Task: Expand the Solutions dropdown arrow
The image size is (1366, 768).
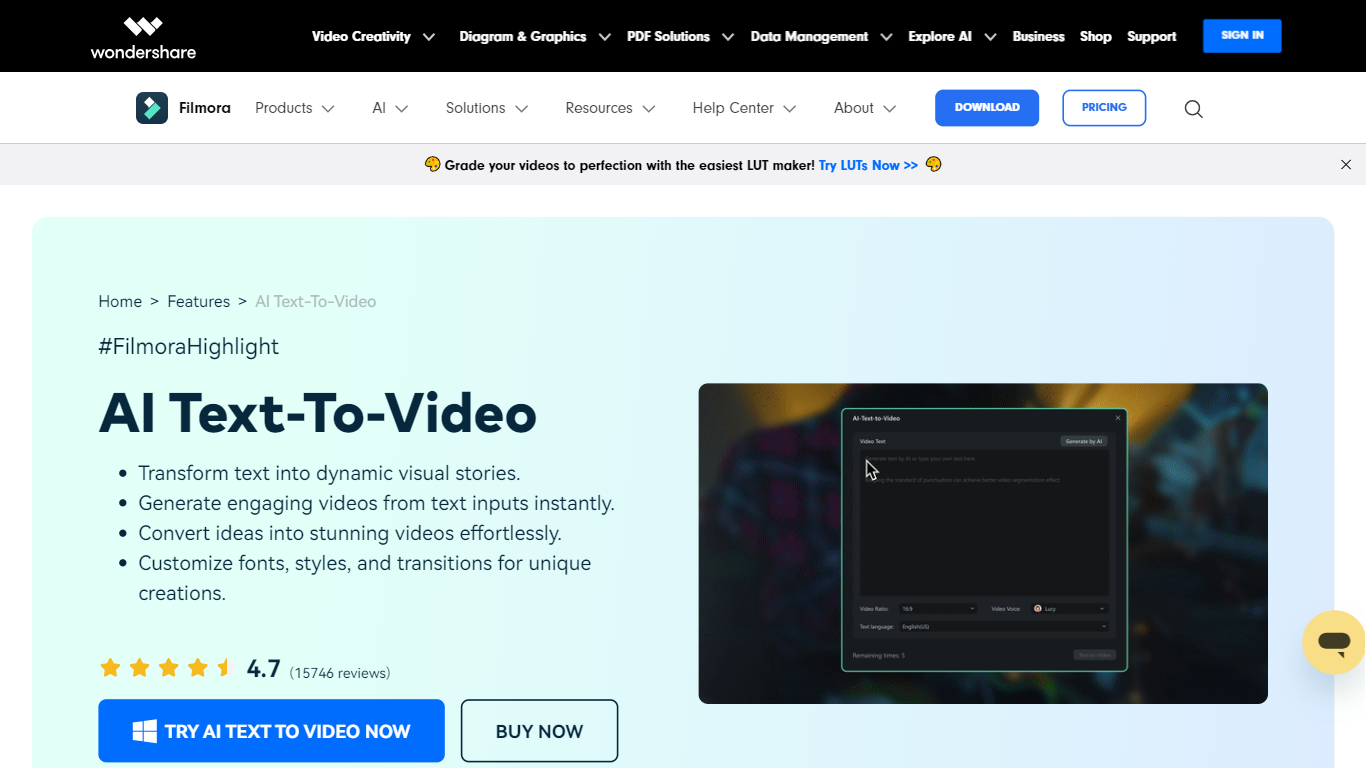Action: tap(521, 109)
